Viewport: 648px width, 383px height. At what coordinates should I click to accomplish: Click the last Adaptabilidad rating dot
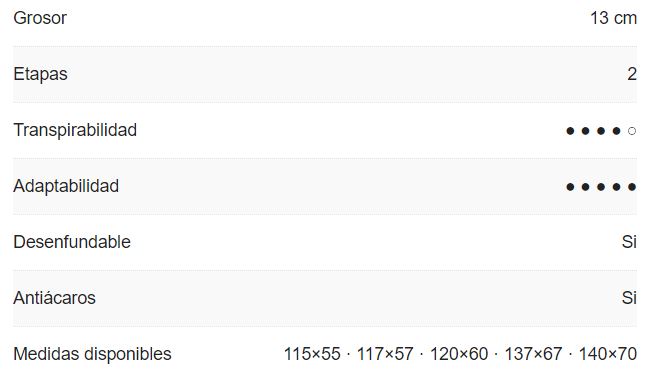632,187
